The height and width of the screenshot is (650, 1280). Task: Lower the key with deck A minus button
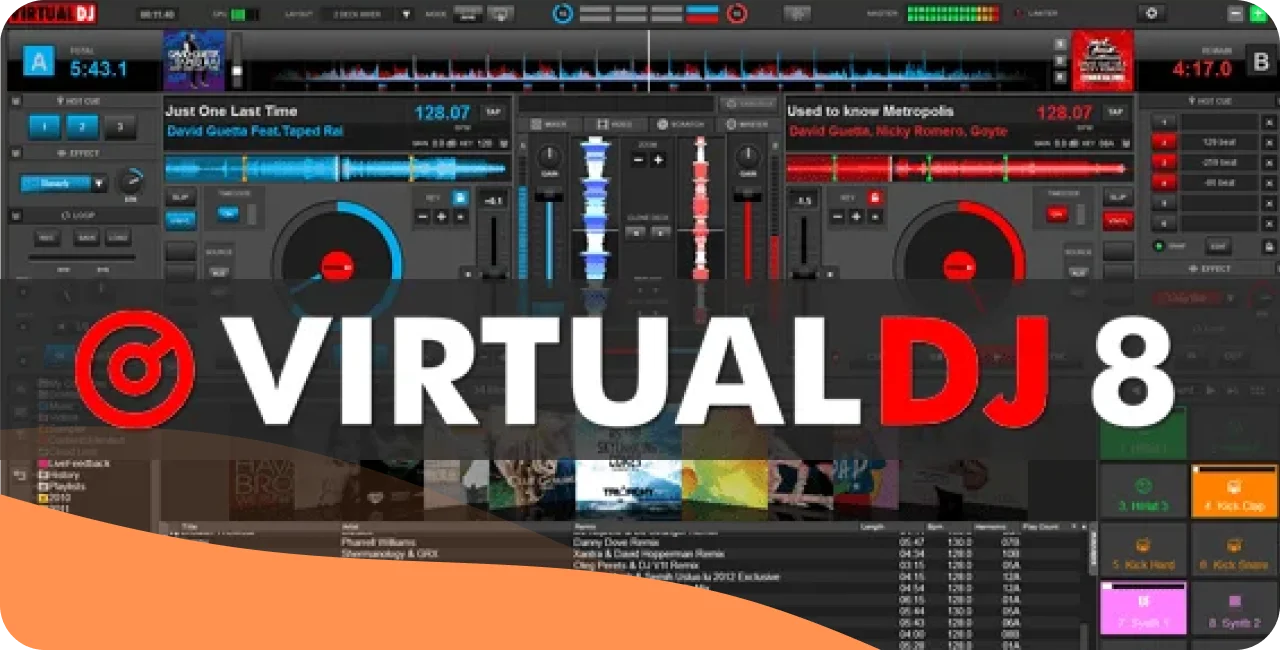click(423, 216)
